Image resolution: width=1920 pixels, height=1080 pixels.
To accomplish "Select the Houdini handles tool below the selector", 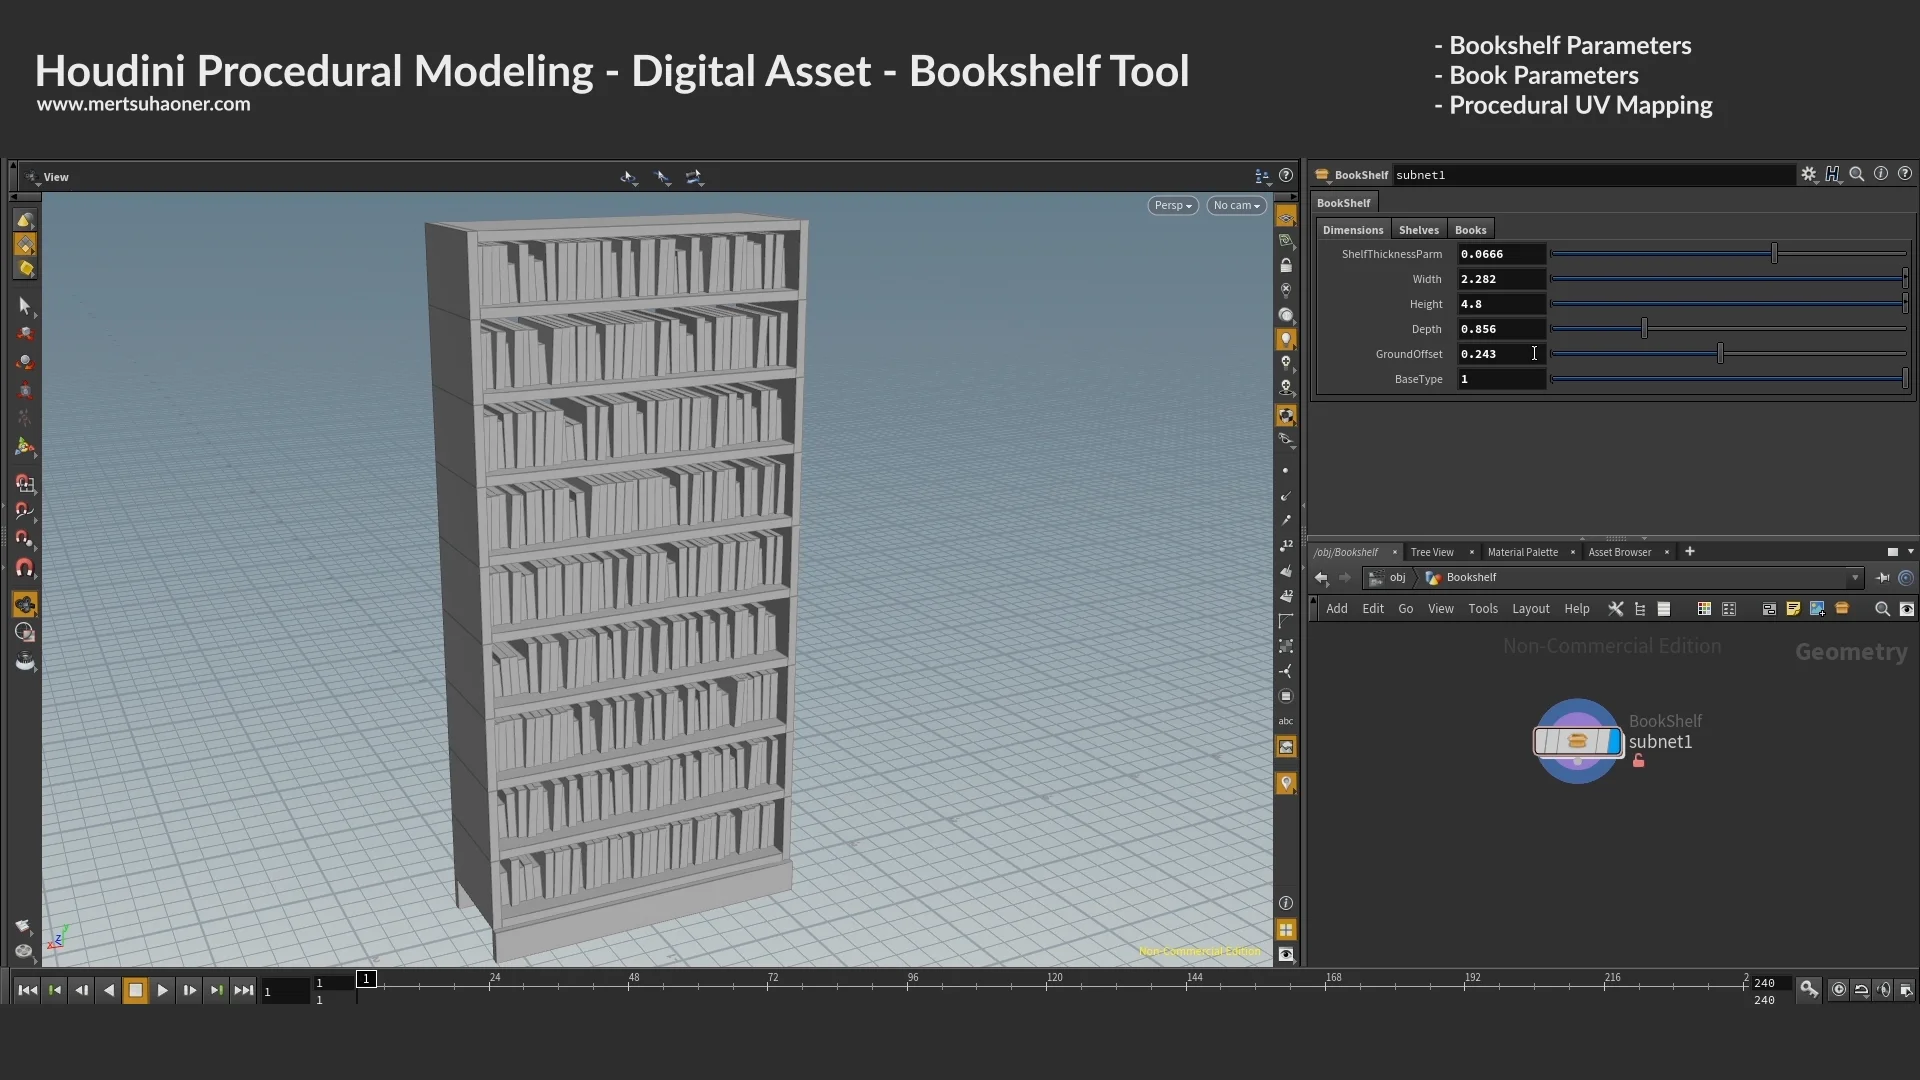I will pyautogui.click(x=25, y=333).
